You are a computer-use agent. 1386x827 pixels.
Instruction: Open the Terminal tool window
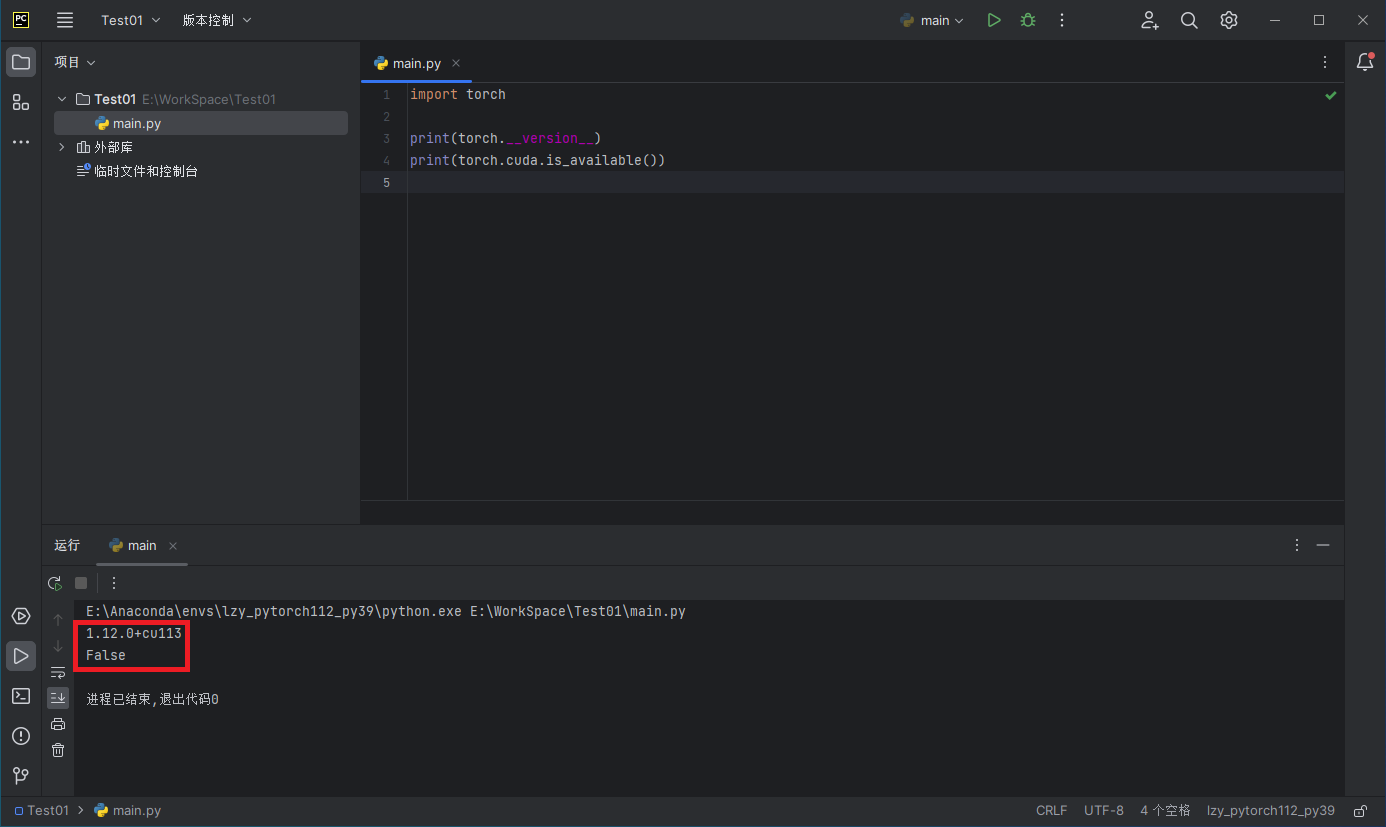tap(21, 696)
